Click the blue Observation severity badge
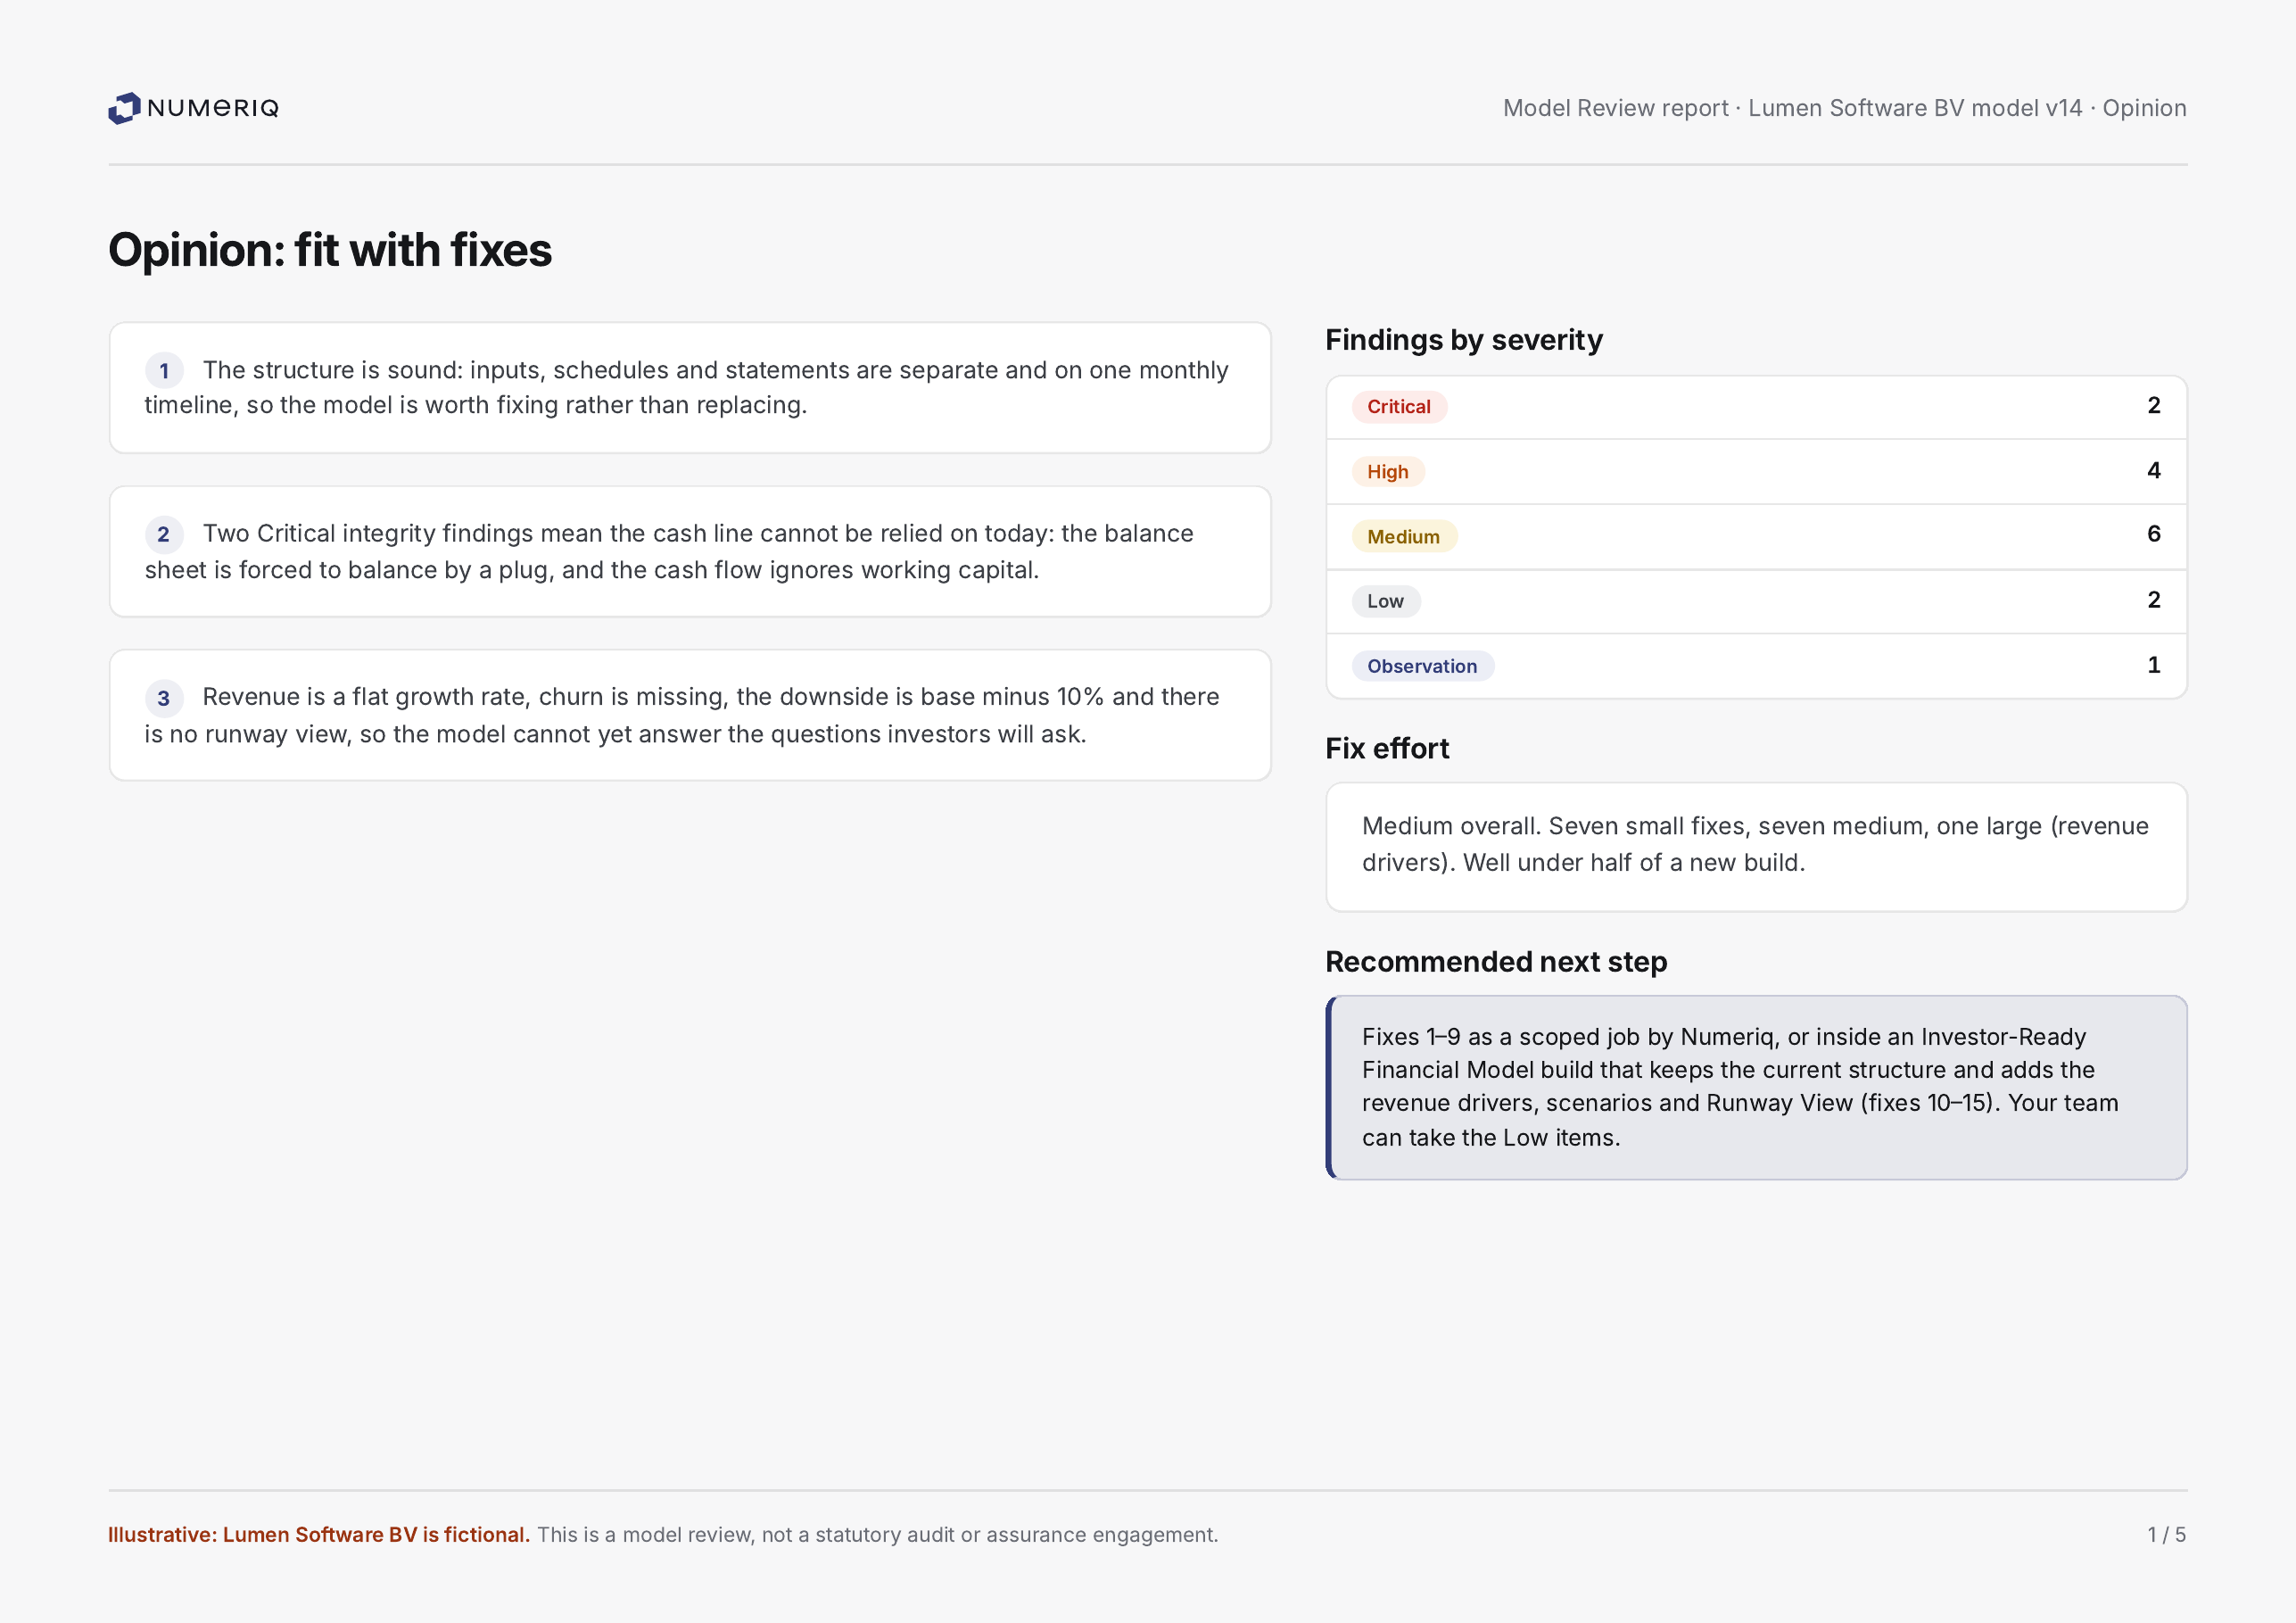The width and height of the screenshot is (2296, 1623). coord(1422,666)
